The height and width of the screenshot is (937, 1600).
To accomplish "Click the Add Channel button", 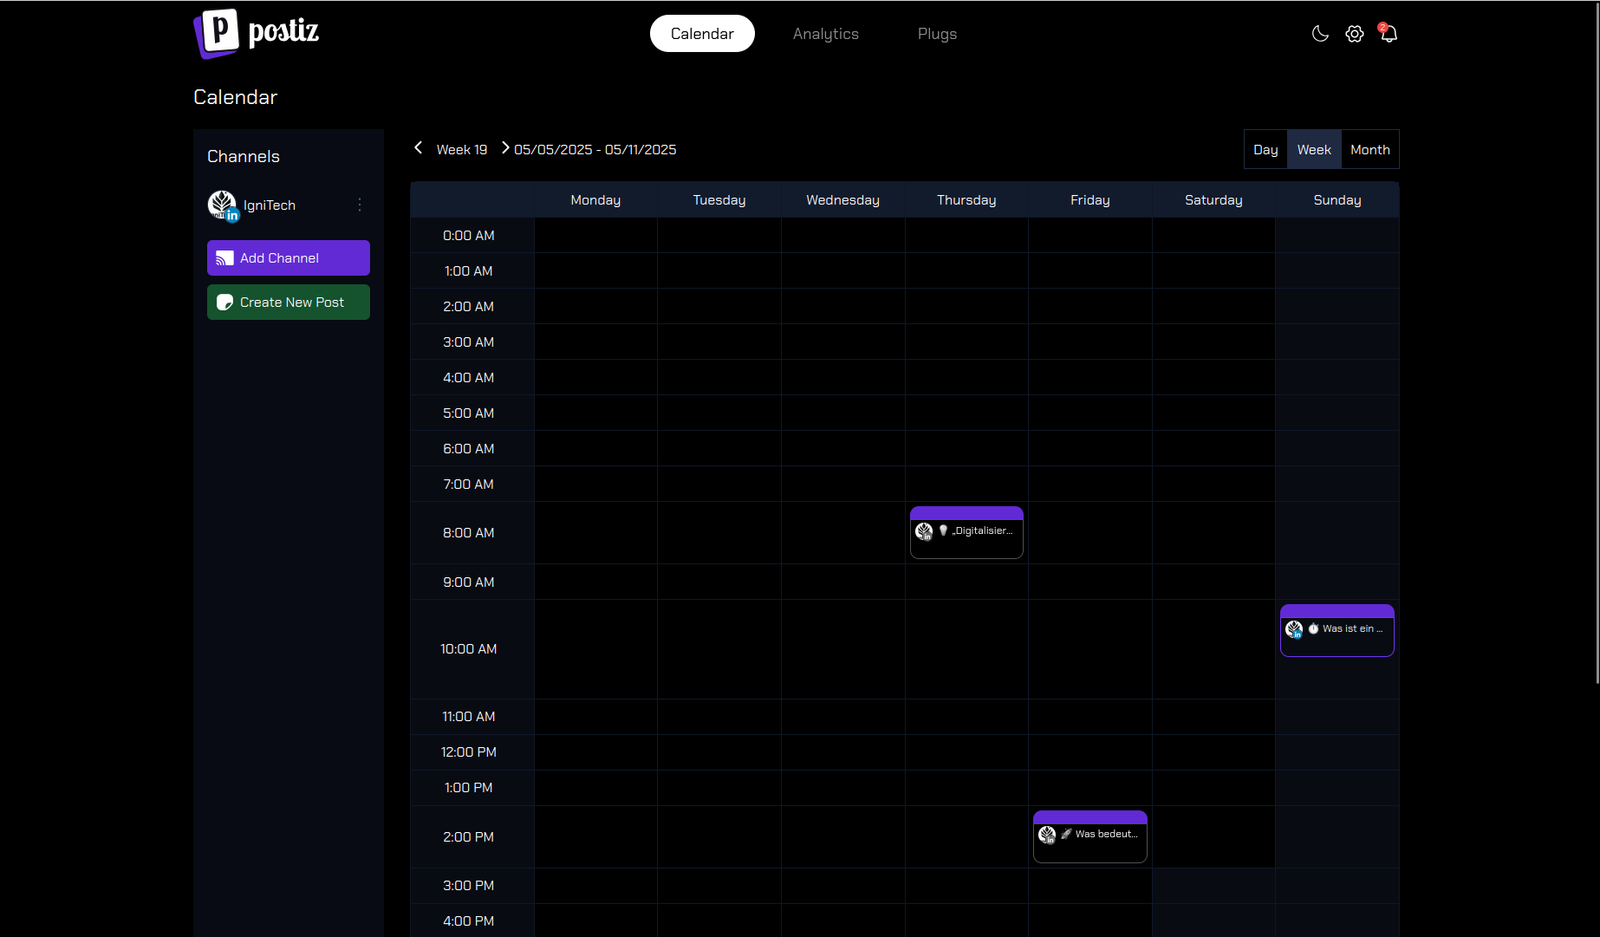I will point(288,258).
